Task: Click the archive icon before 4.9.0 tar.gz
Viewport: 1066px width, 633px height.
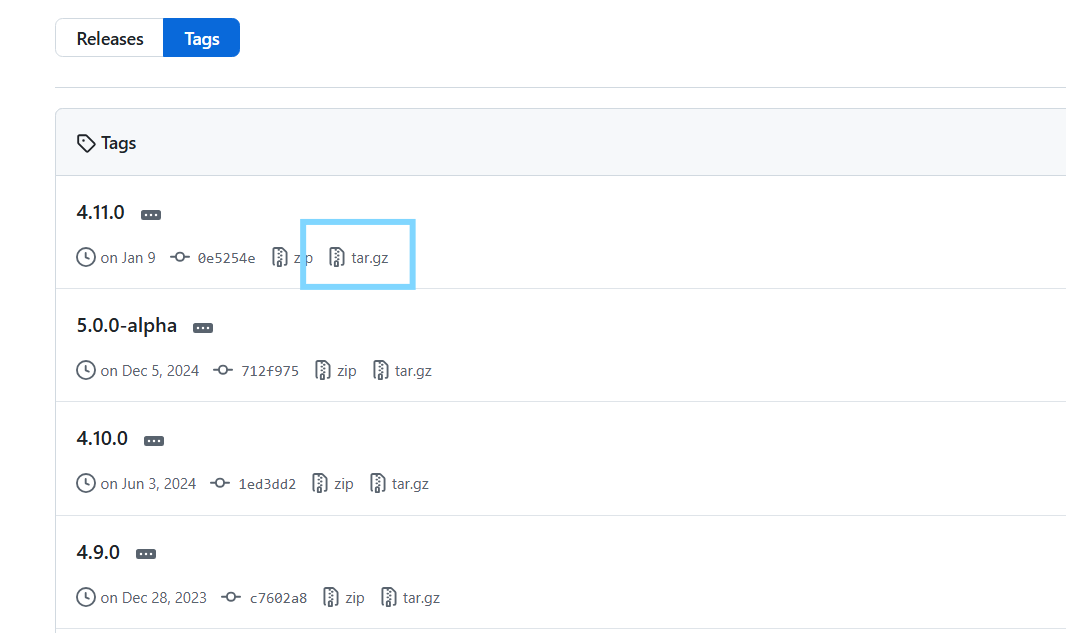Action: tap(389, 597)
